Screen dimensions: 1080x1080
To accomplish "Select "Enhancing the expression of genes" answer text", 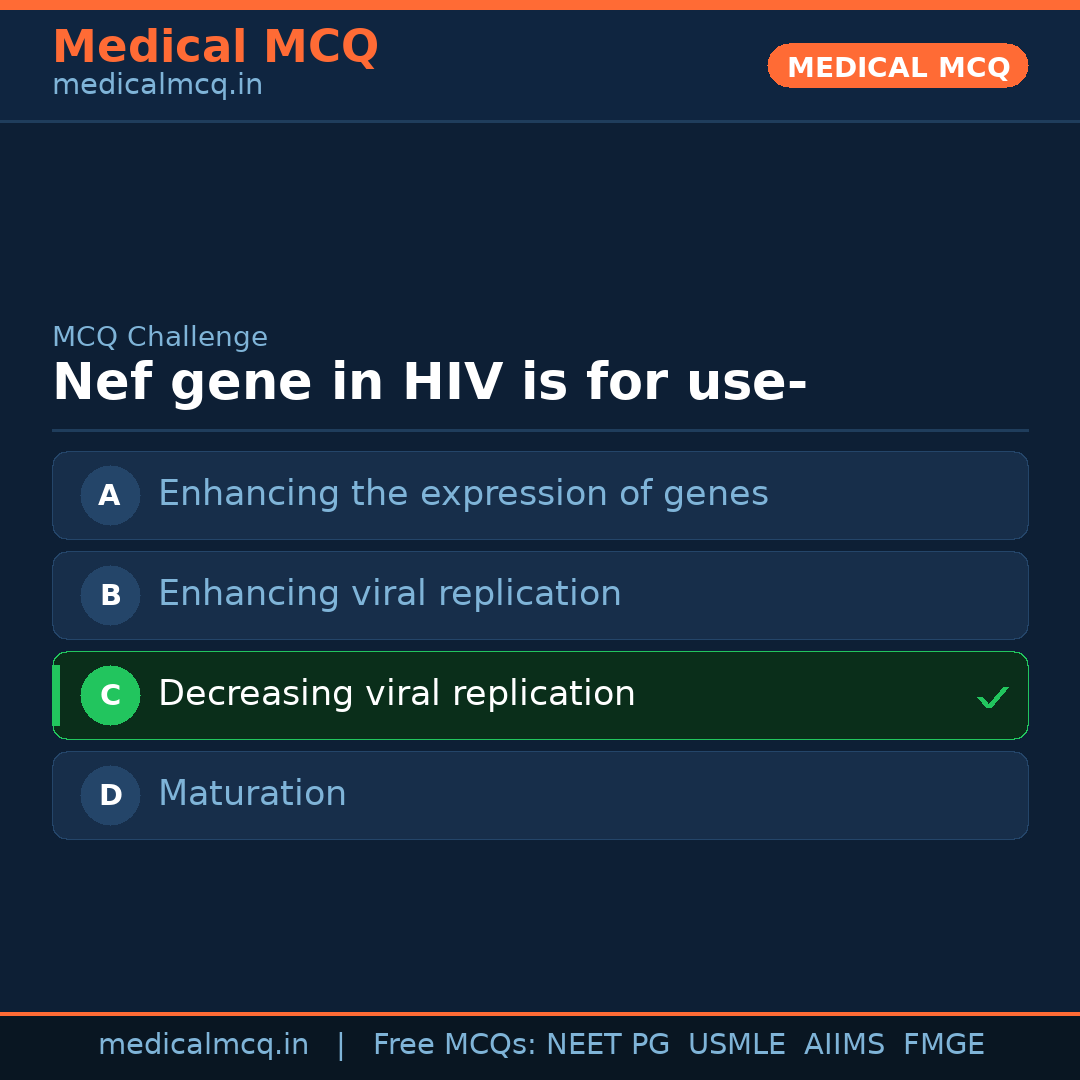I will point(463,494).
